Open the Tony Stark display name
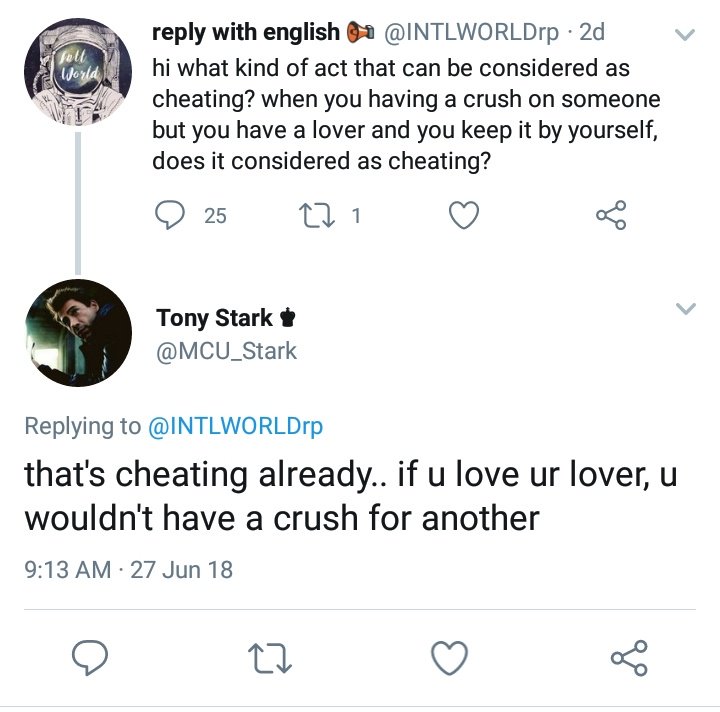 click(214, 318)
